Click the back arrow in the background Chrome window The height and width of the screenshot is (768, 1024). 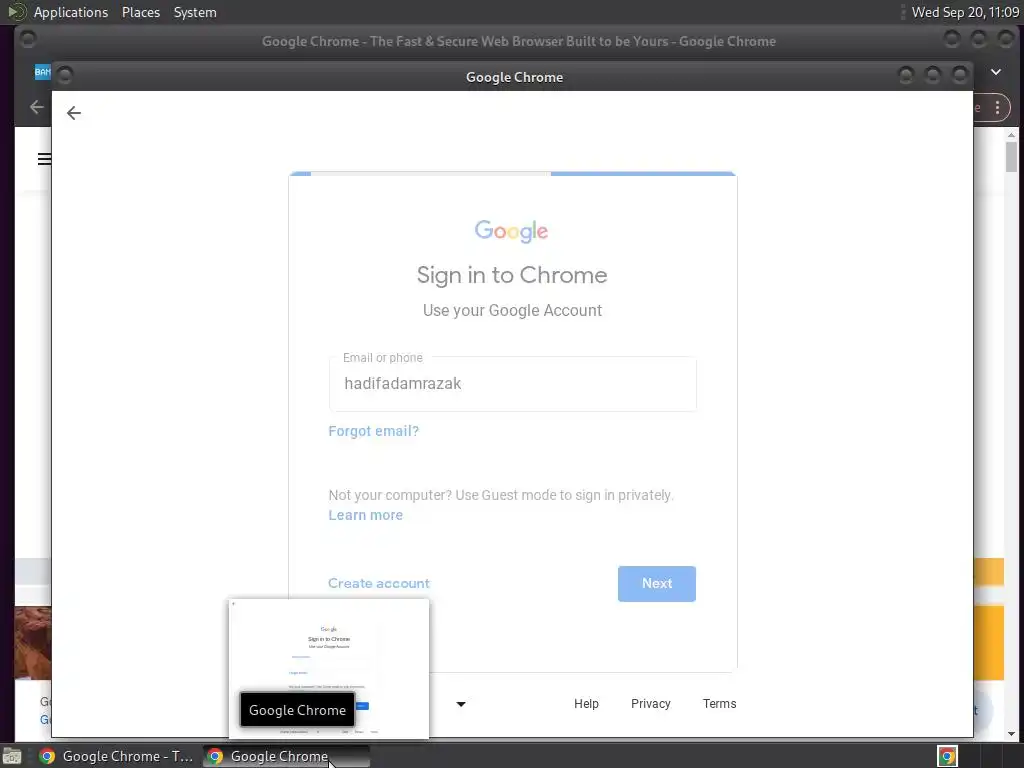click(37, 107)
